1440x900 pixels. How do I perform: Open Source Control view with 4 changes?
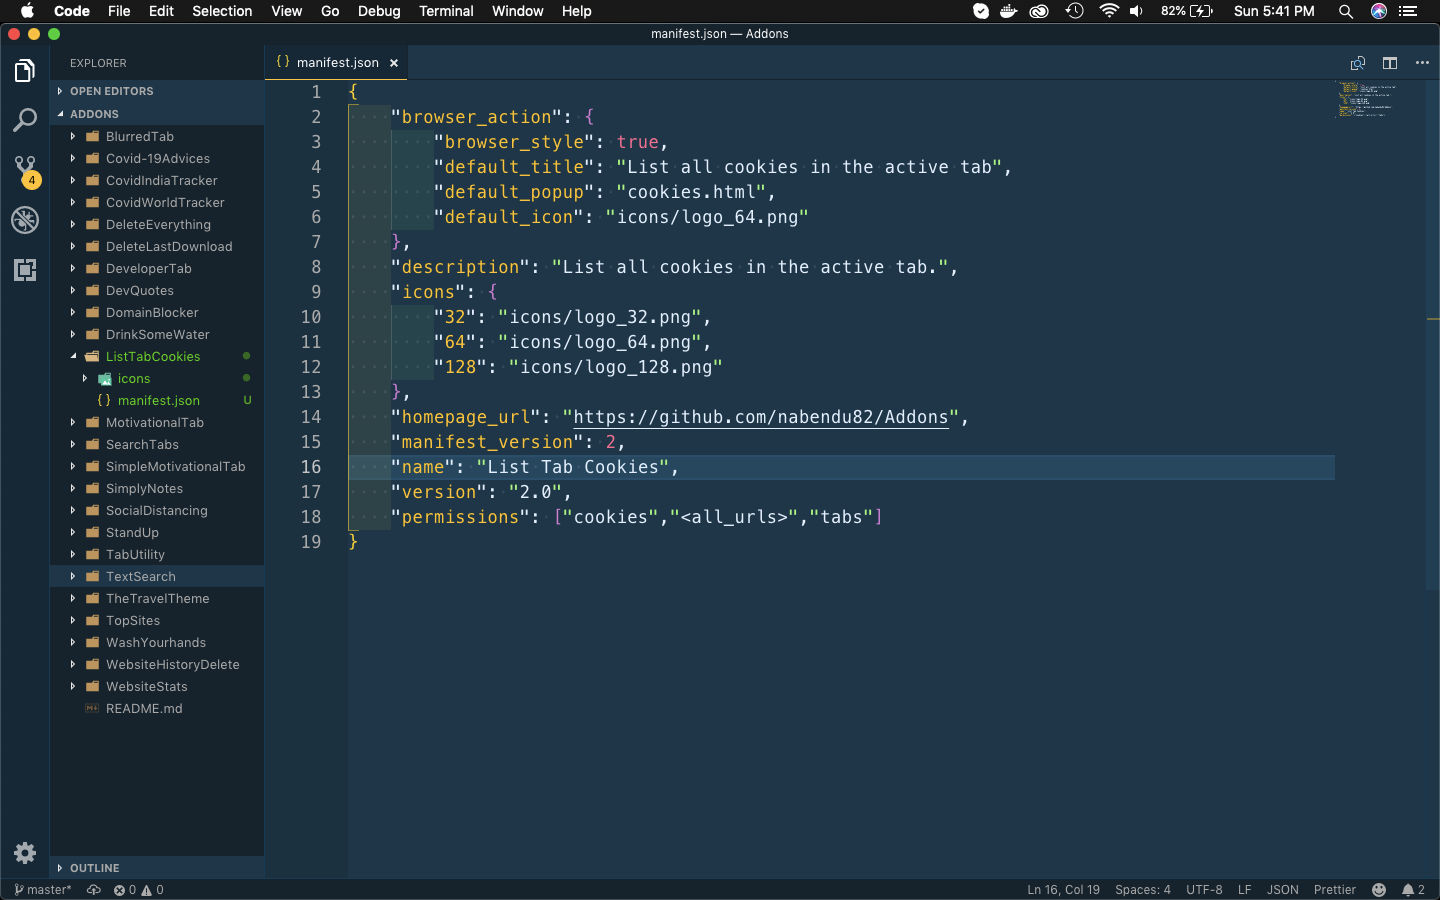coord(25,170)
